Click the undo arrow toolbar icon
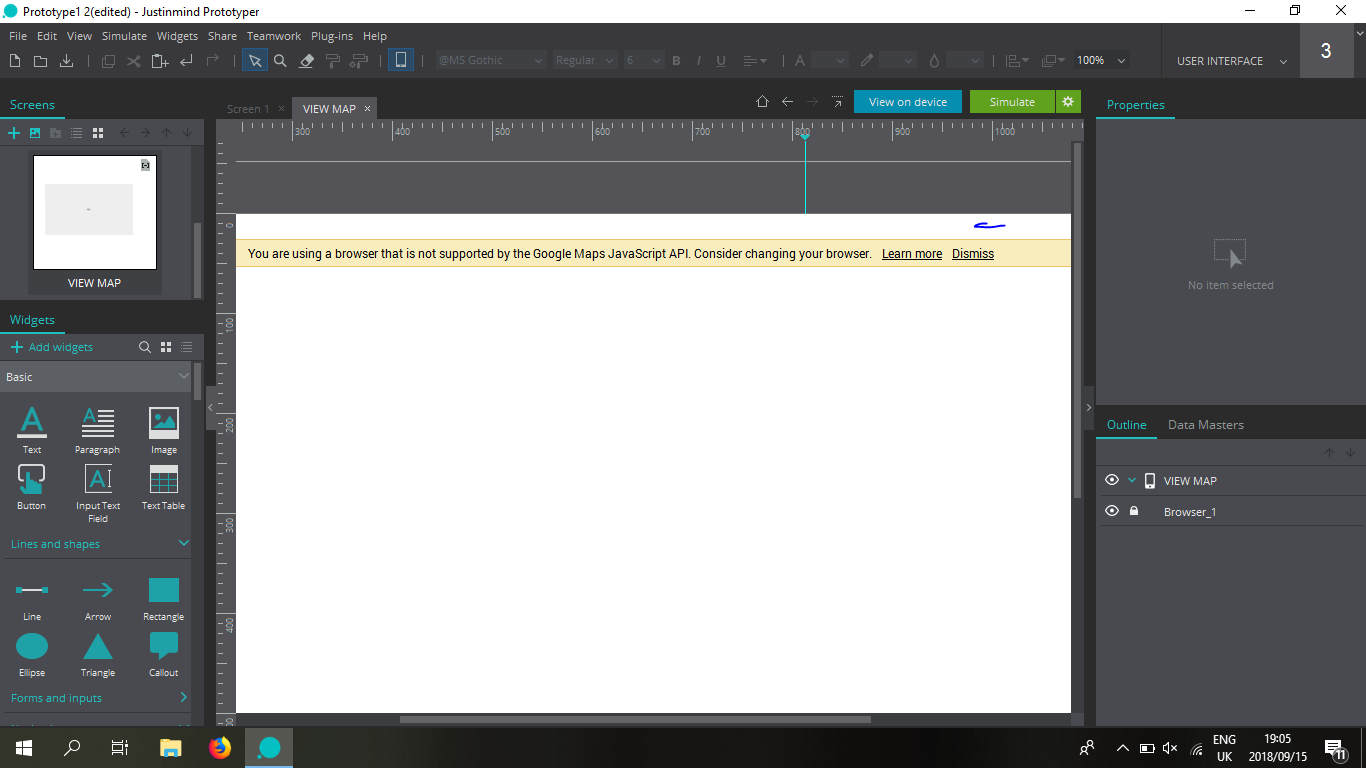 pyautogui.click(x=186, y=61)
